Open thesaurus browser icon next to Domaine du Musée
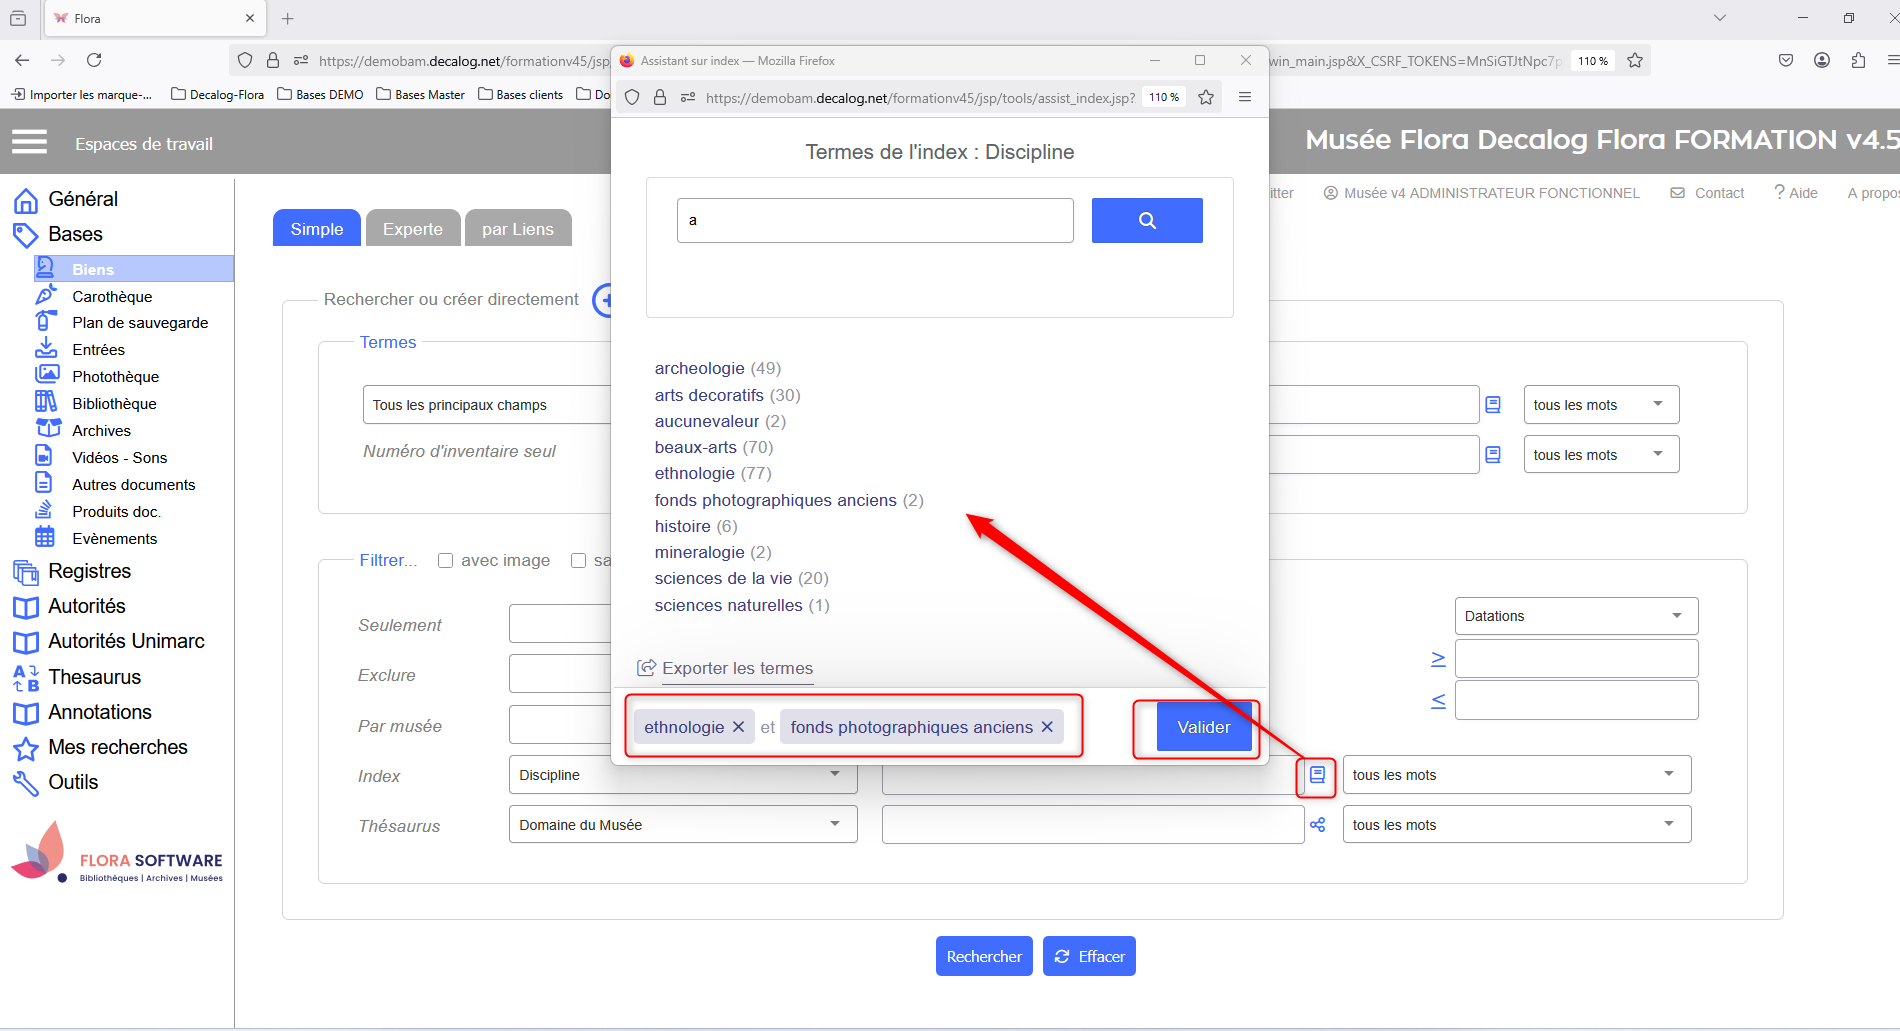This screenshot has height=1031, width=1900. coord(1317,825)
